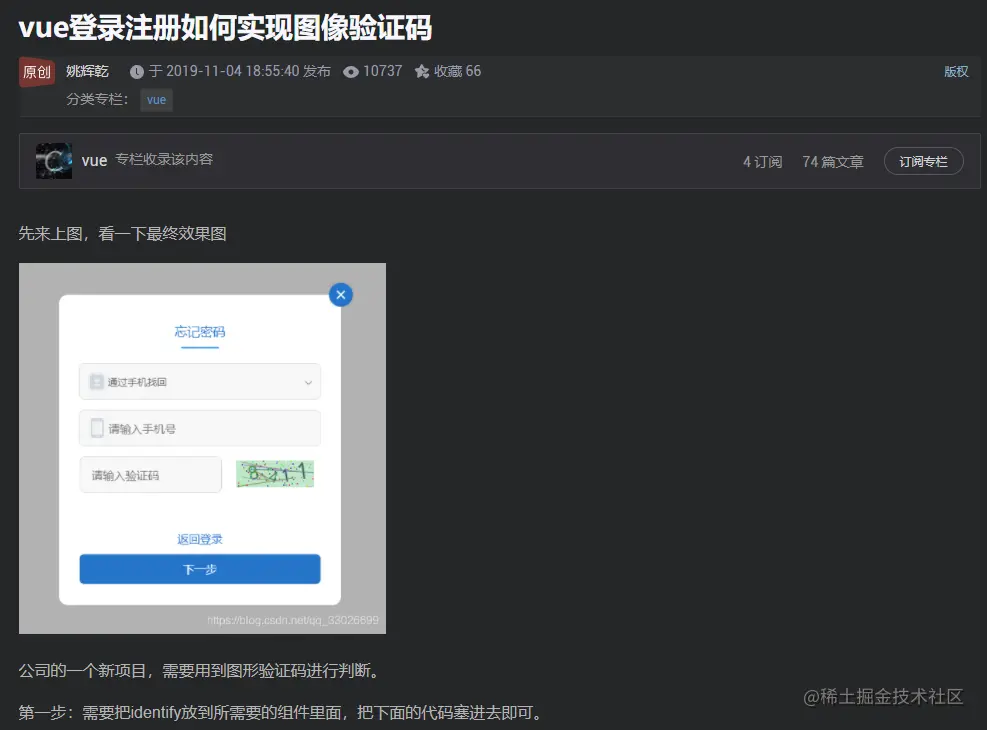Screen dimensions: 987x730
Task: Click the 10737 view count
Action: (383, 71)
